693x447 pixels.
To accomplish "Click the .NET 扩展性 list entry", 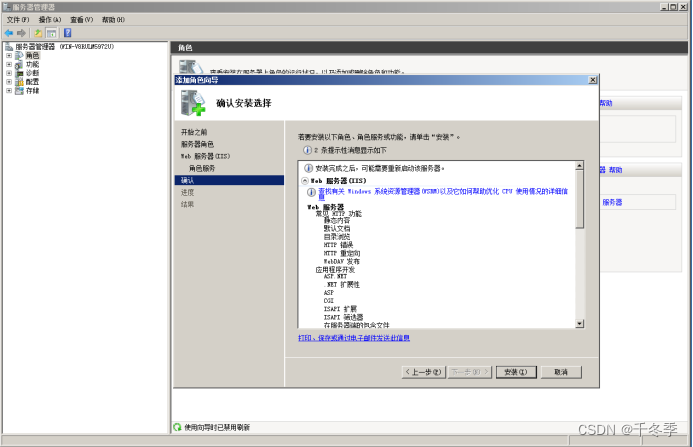I will click(x=342, y=285).
